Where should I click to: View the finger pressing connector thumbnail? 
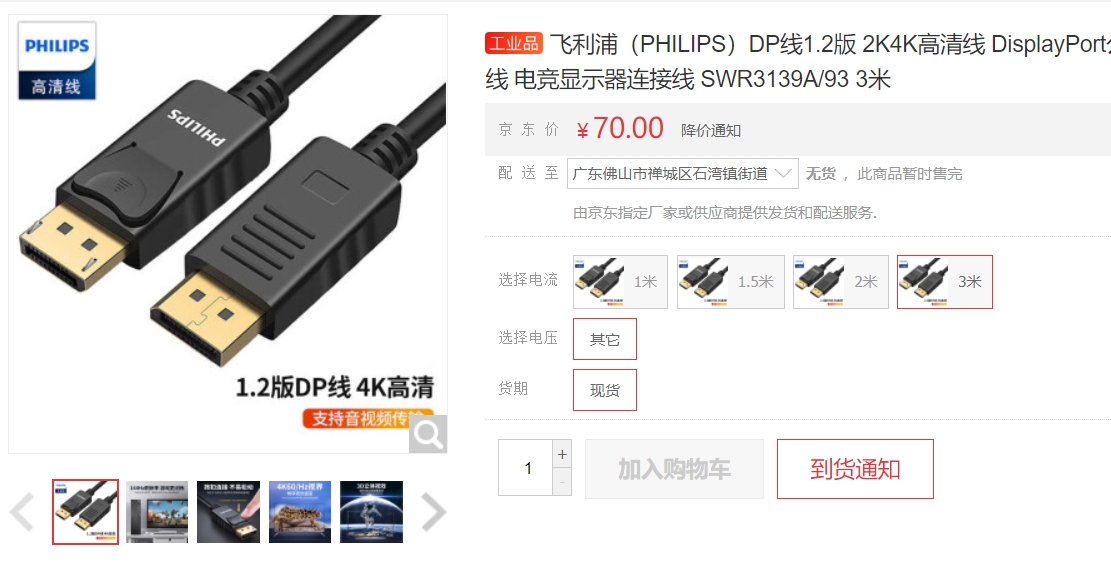[228, 512]
